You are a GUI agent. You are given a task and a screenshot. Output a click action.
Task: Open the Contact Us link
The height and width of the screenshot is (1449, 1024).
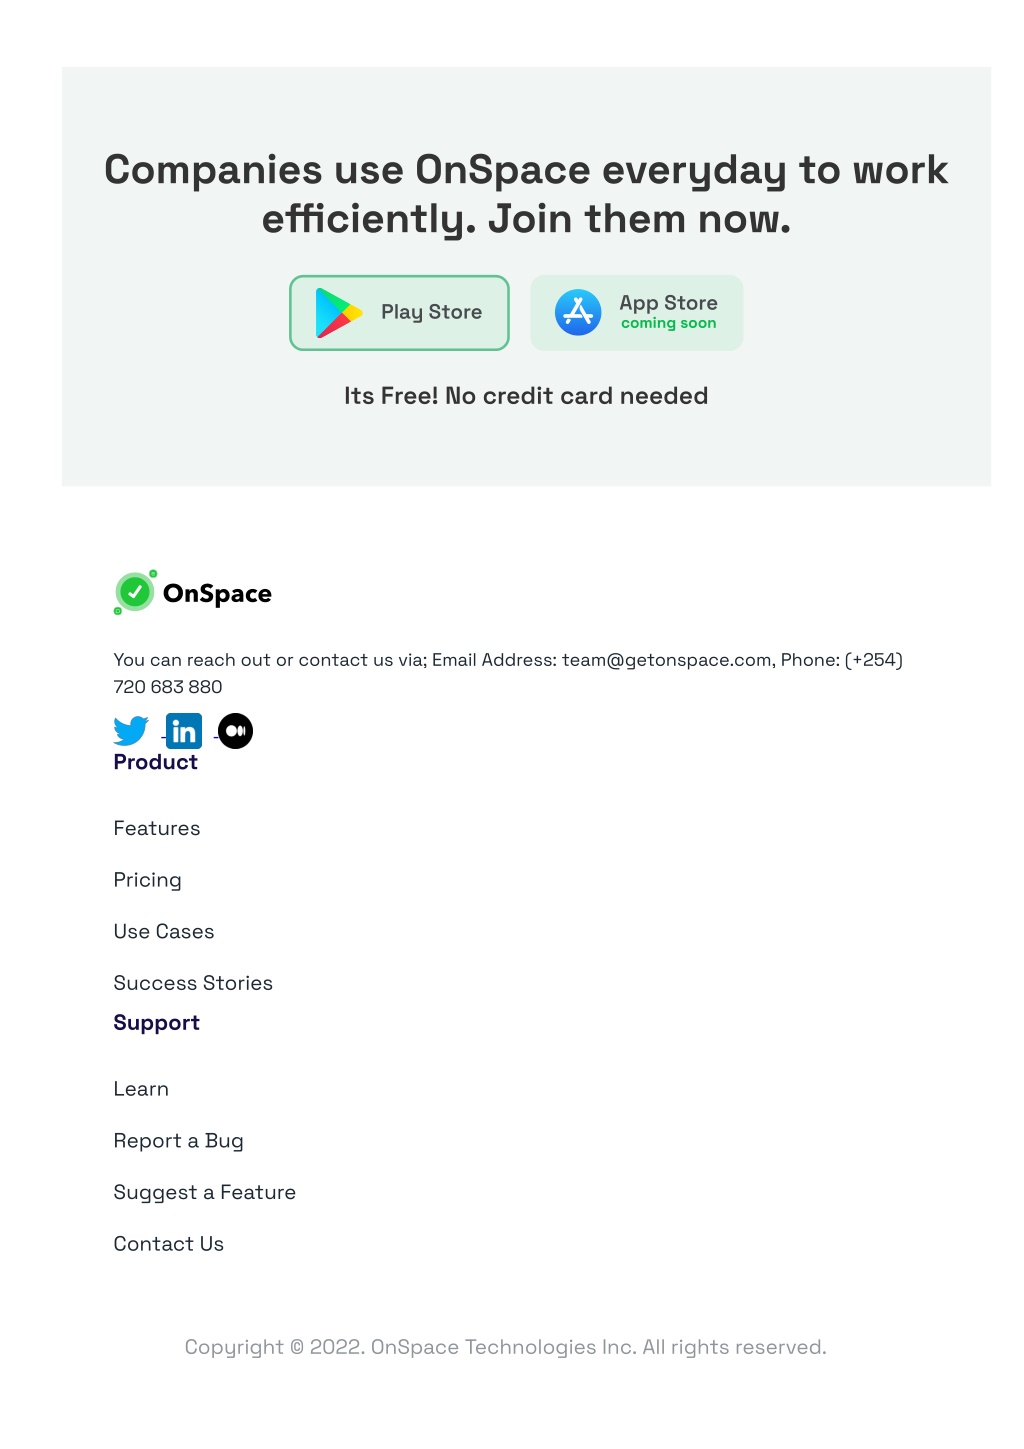[169, 1245]
